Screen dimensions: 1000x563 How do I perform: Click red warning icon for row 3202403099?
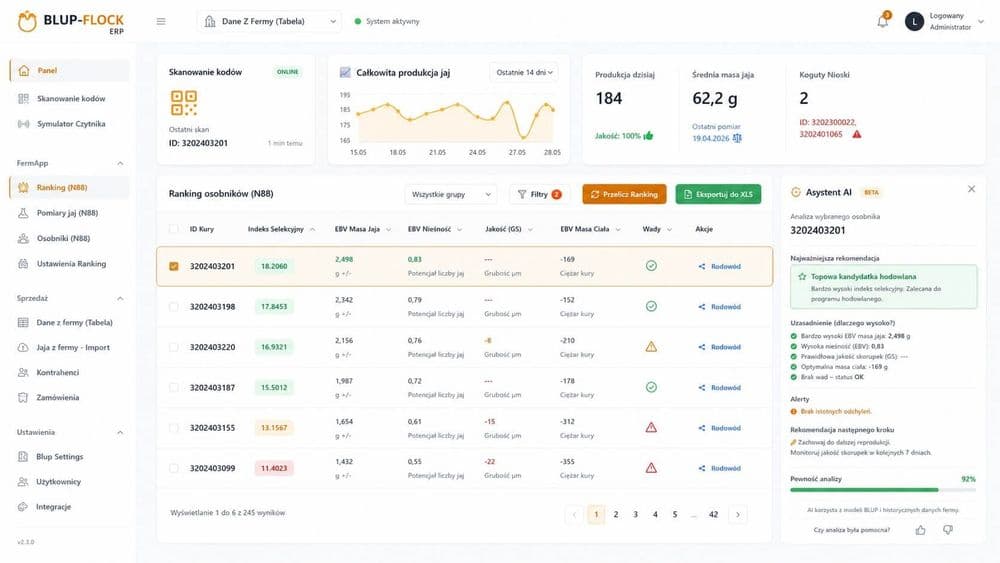(651, 468)
